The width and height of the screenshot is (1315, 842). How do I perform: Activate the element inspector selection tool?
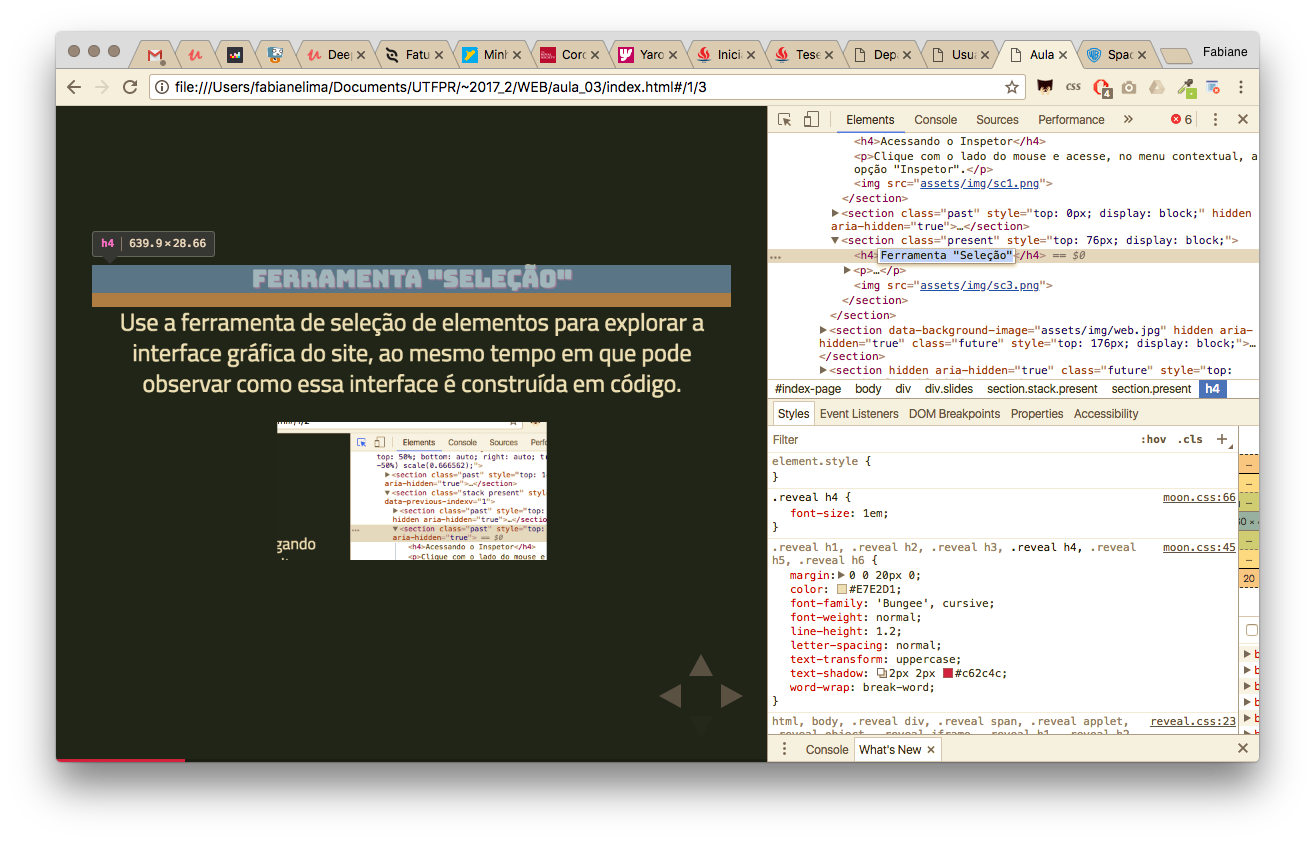click(785, 120)
